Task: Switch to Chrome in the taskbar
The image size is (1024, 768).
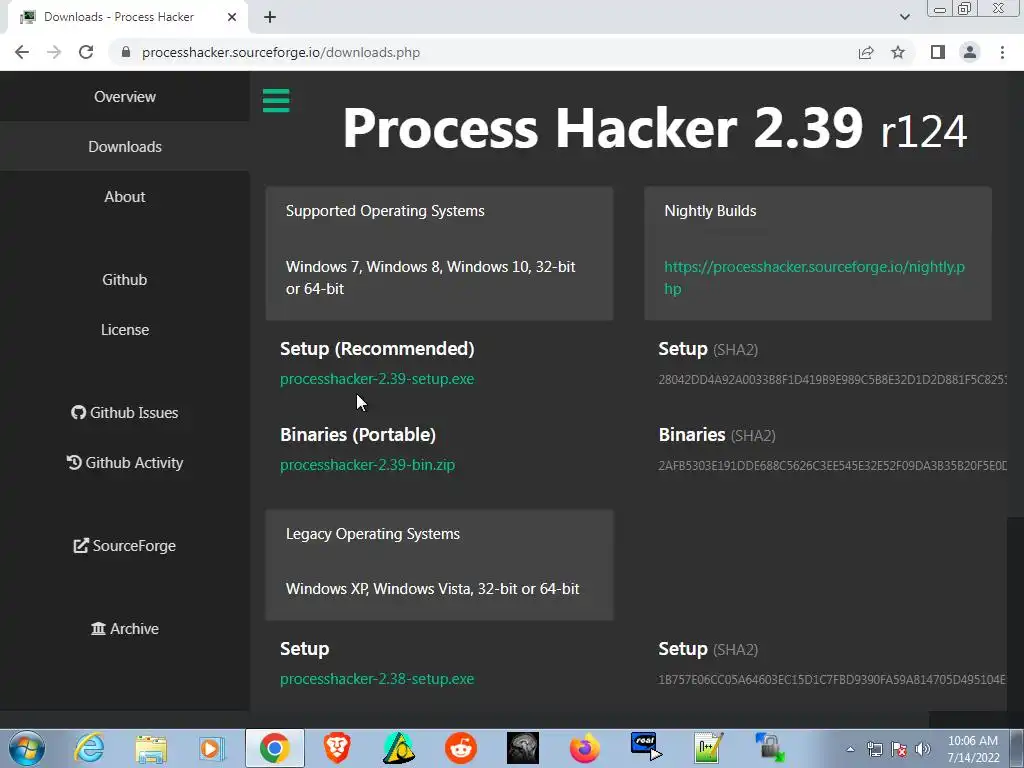Action: [x=274, y=748]
